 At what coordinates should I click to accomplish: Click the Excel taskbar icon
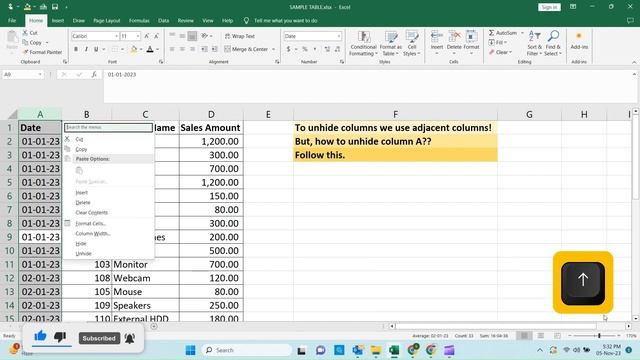tap(394, 350)
